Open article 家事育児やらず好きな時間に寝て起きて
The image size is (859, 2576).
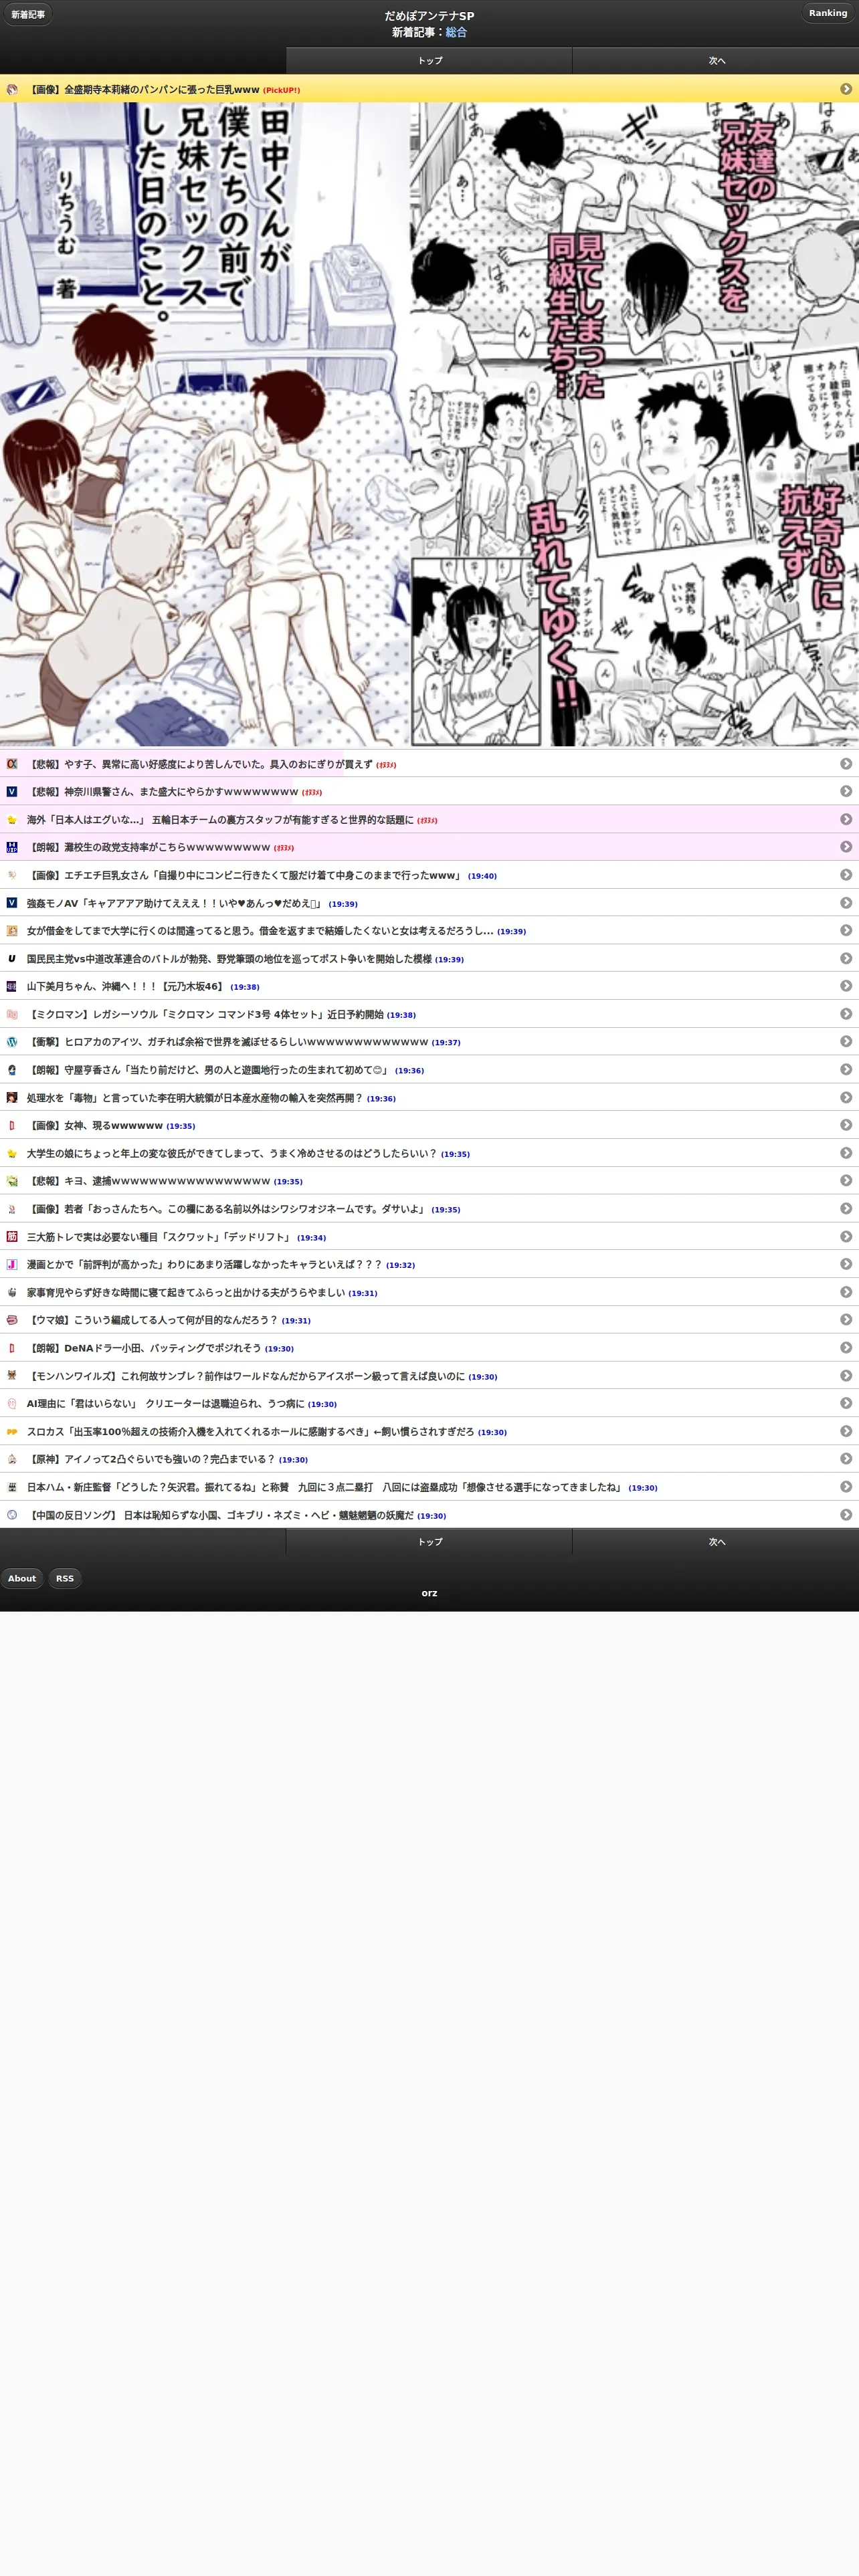pos(429,1292)
